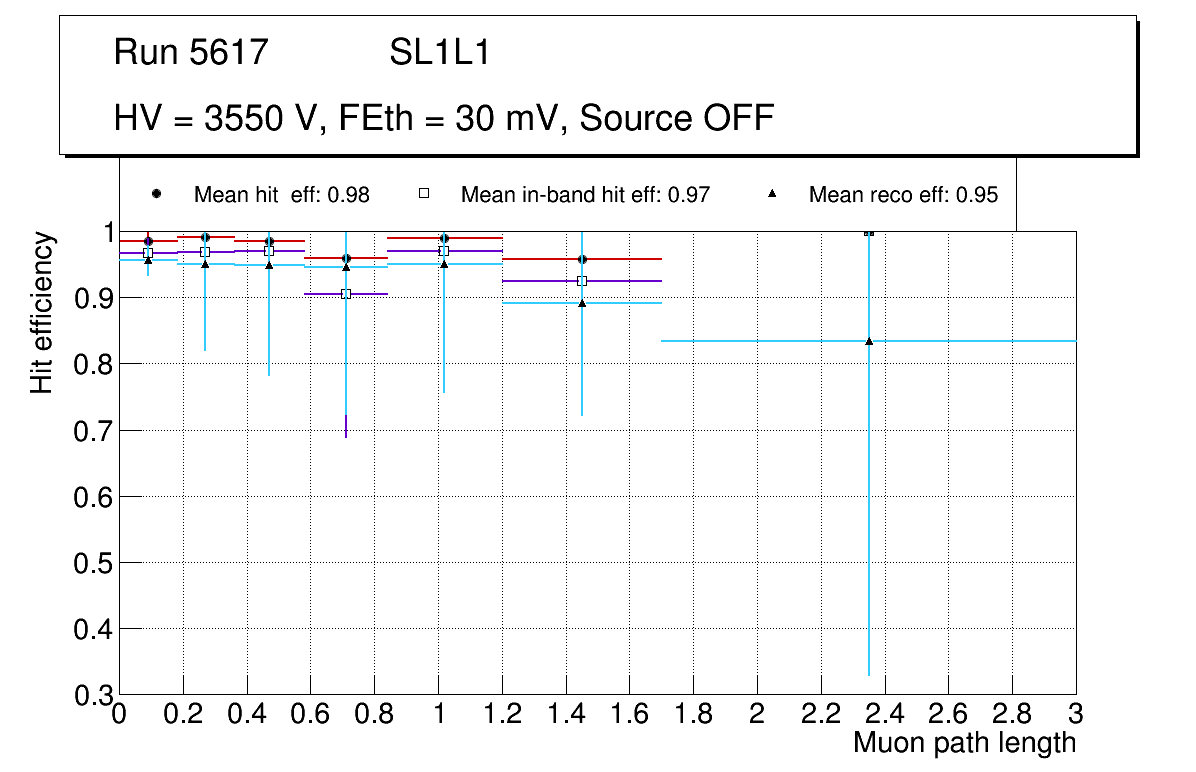
Task: Select the open square point near efficiency 0.9
Action: point(346,294)
